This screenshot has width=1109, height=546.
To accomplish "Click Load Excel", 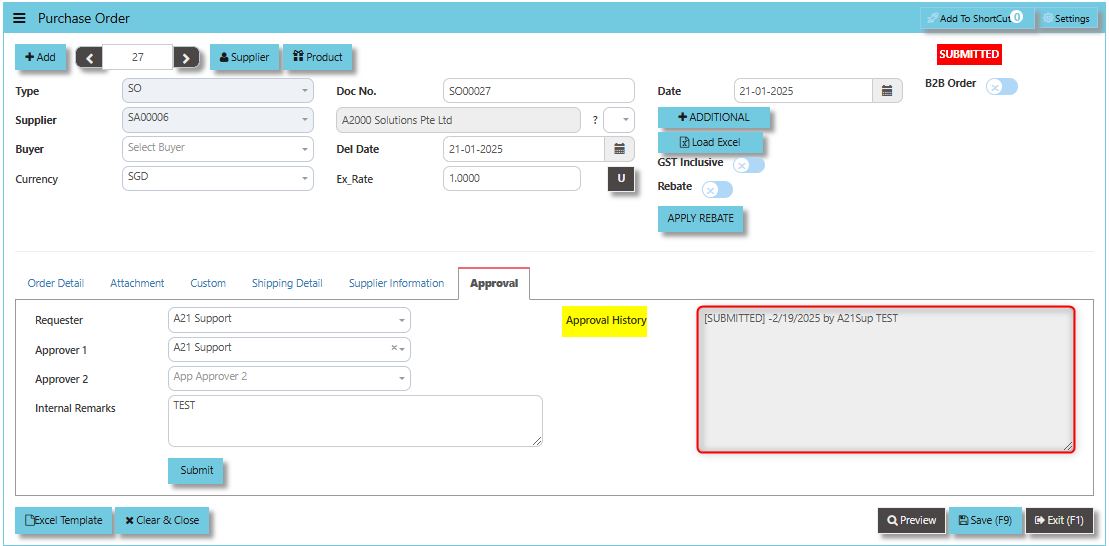I will pyautogui.click(x=711, y=142).
